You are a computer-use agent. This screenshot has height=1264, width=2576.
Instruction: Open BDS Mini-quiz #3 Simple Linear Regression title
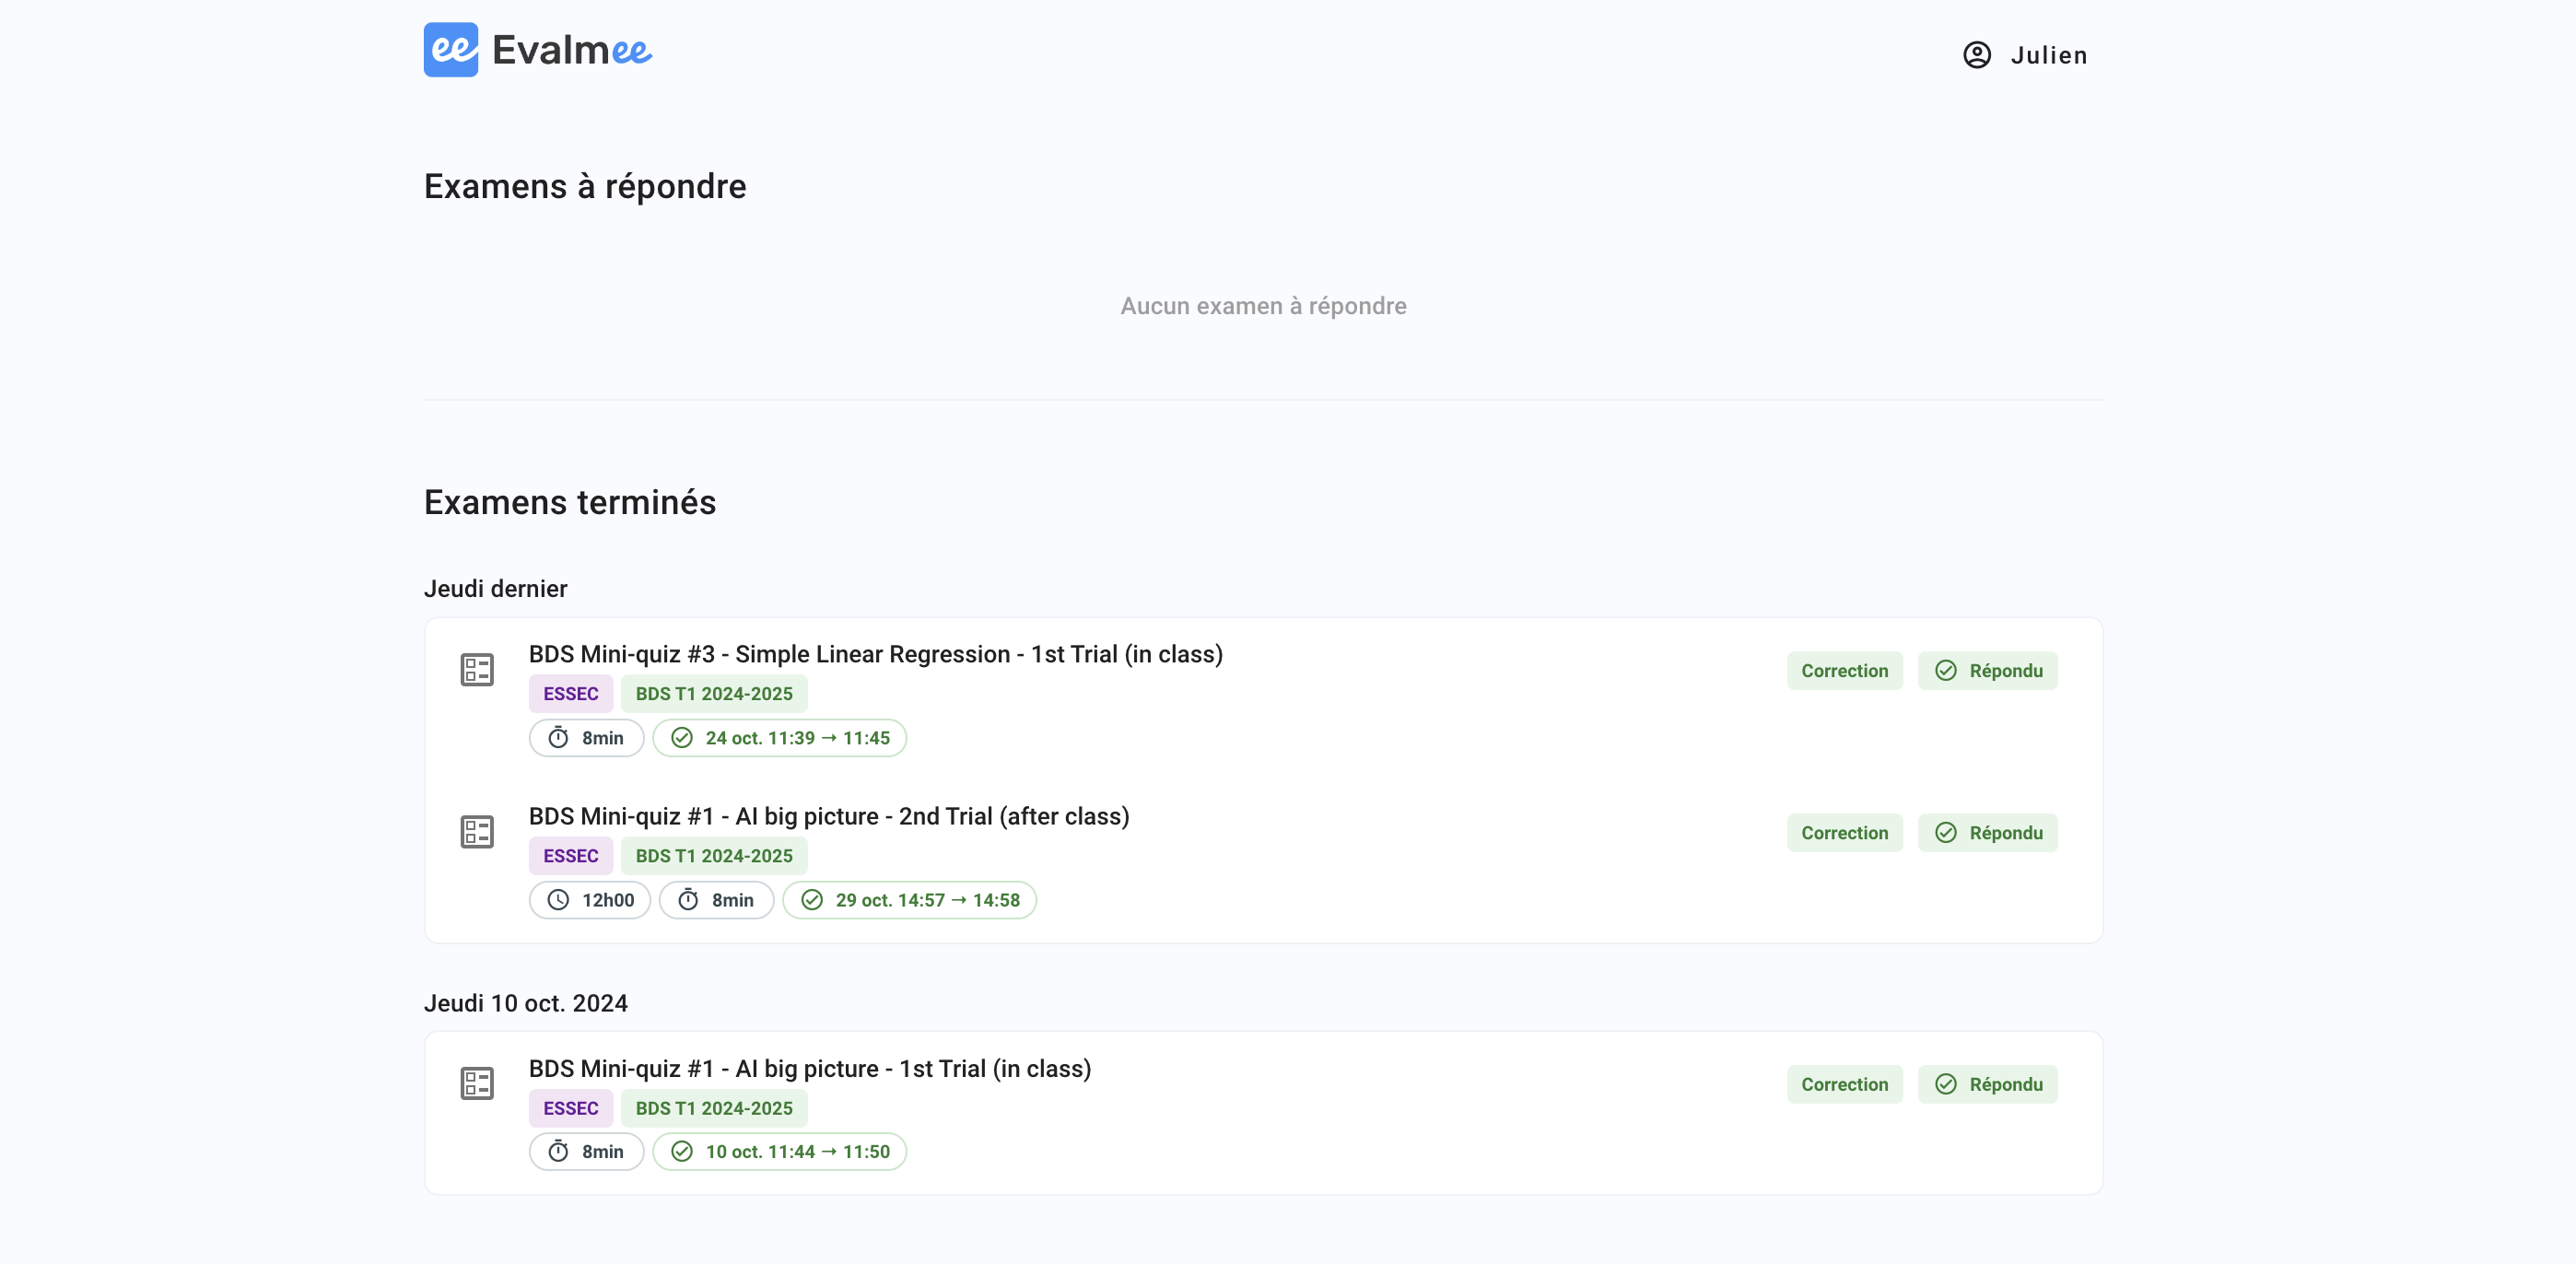point(875,654)
